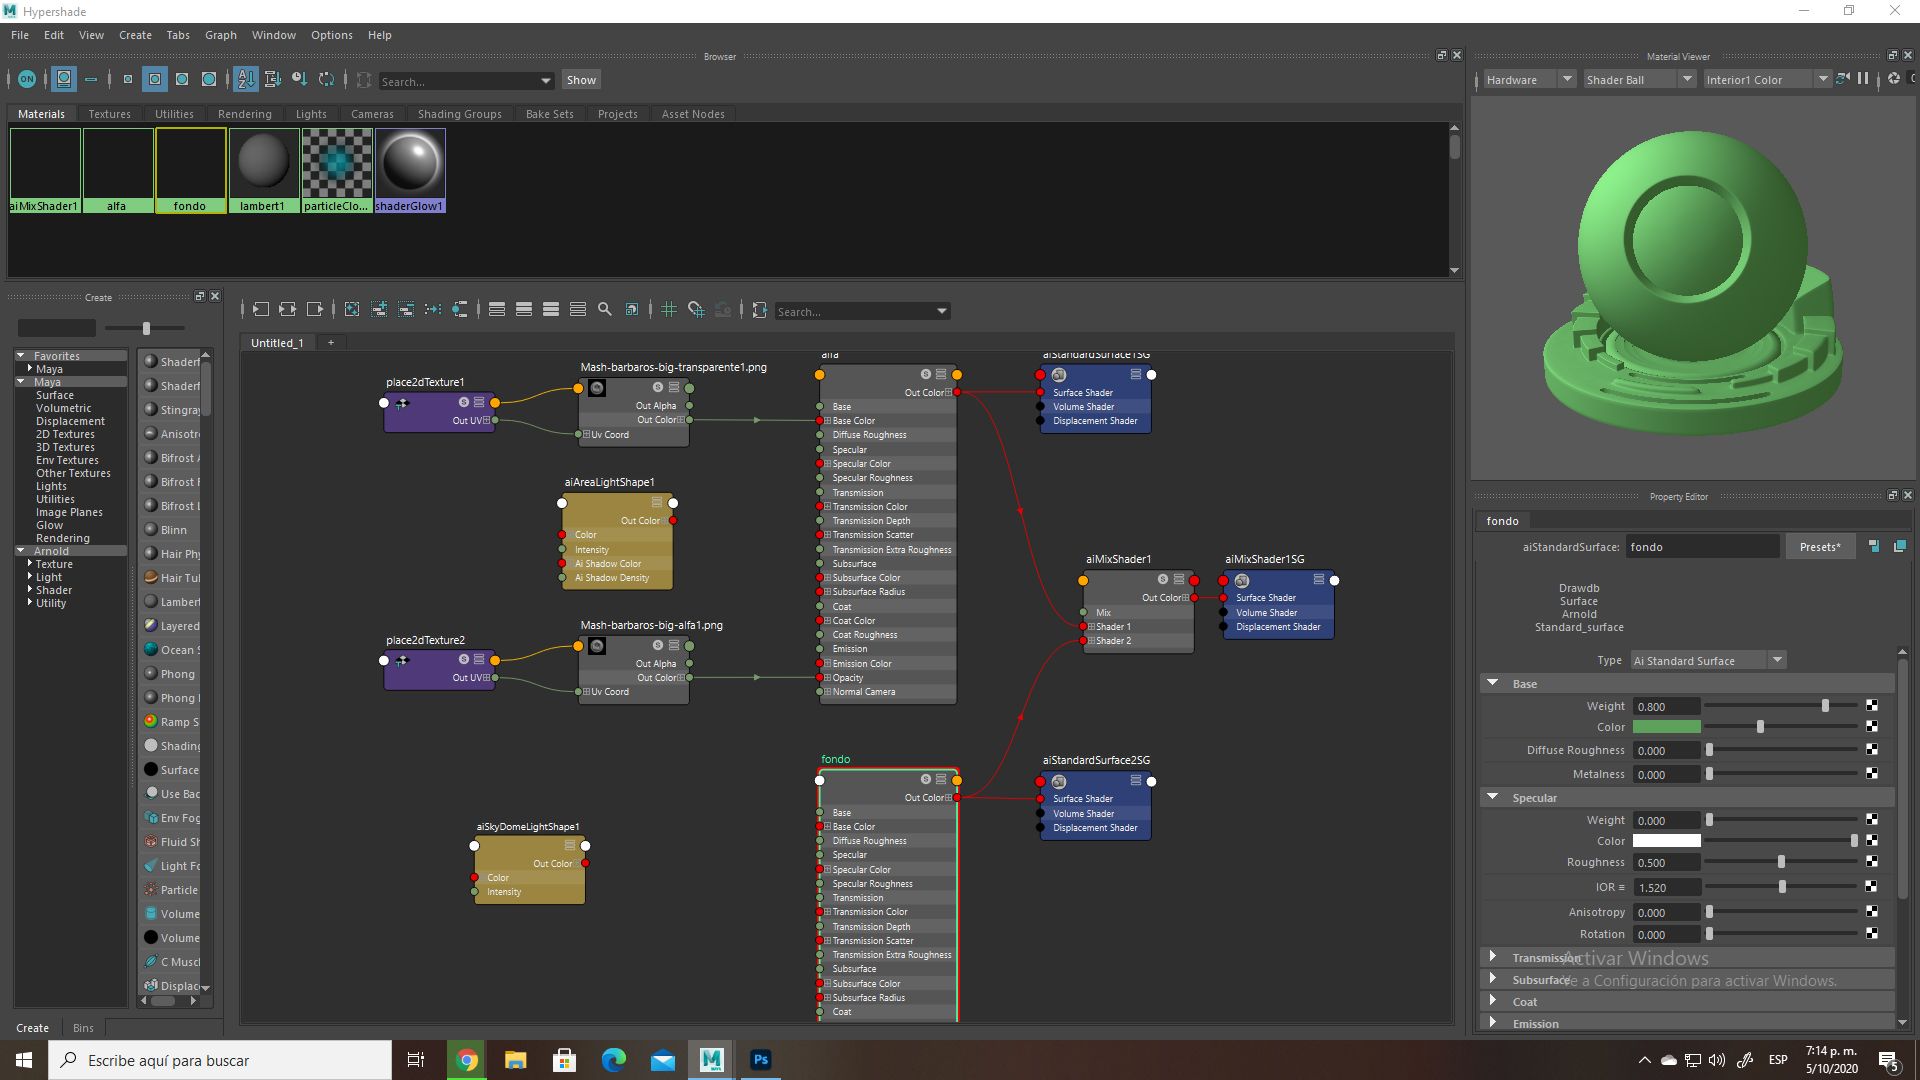Click input connections icon in node editor toolbar
This screenshot has width=1920, height=1080.
point(261,310)
